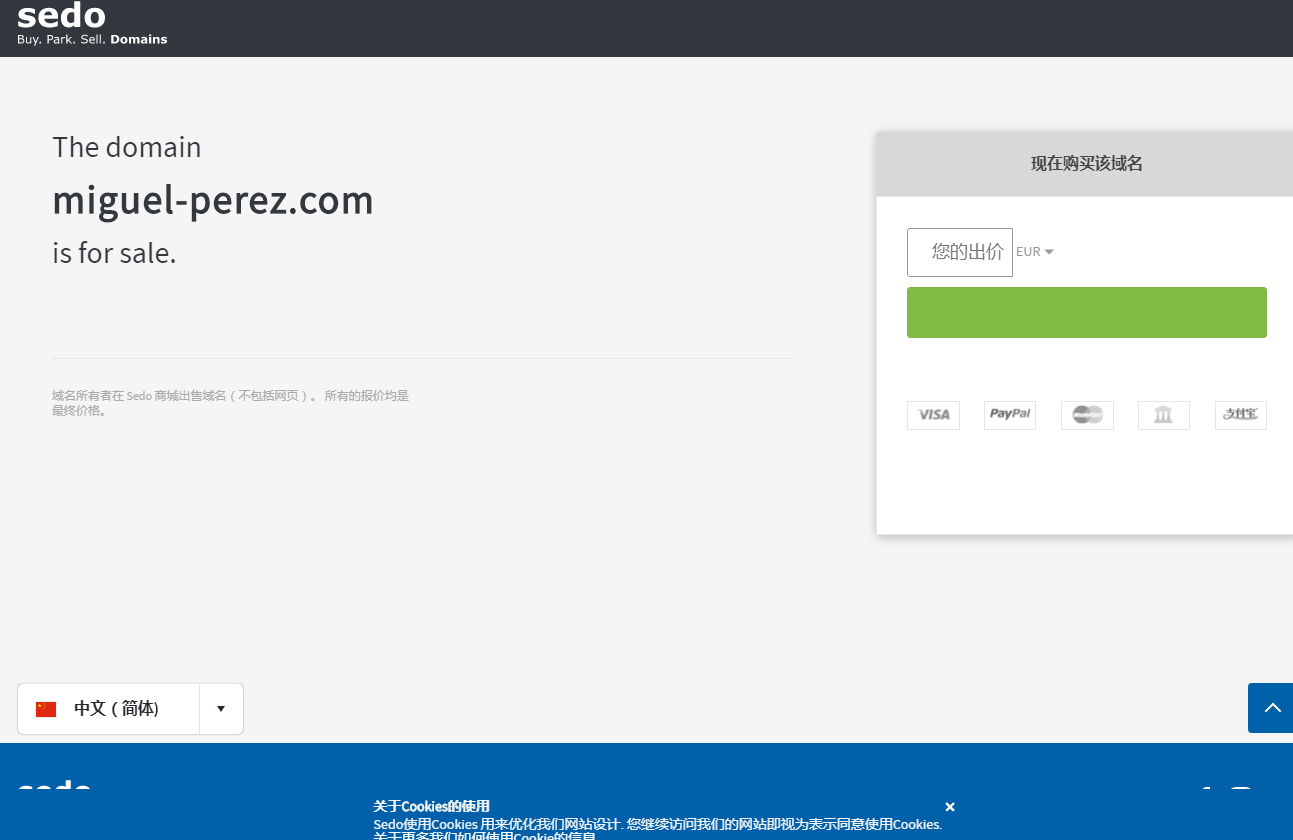Select the Visa payment icon
The height and width of the screenshot is (840, 1293).
point(933,415)
